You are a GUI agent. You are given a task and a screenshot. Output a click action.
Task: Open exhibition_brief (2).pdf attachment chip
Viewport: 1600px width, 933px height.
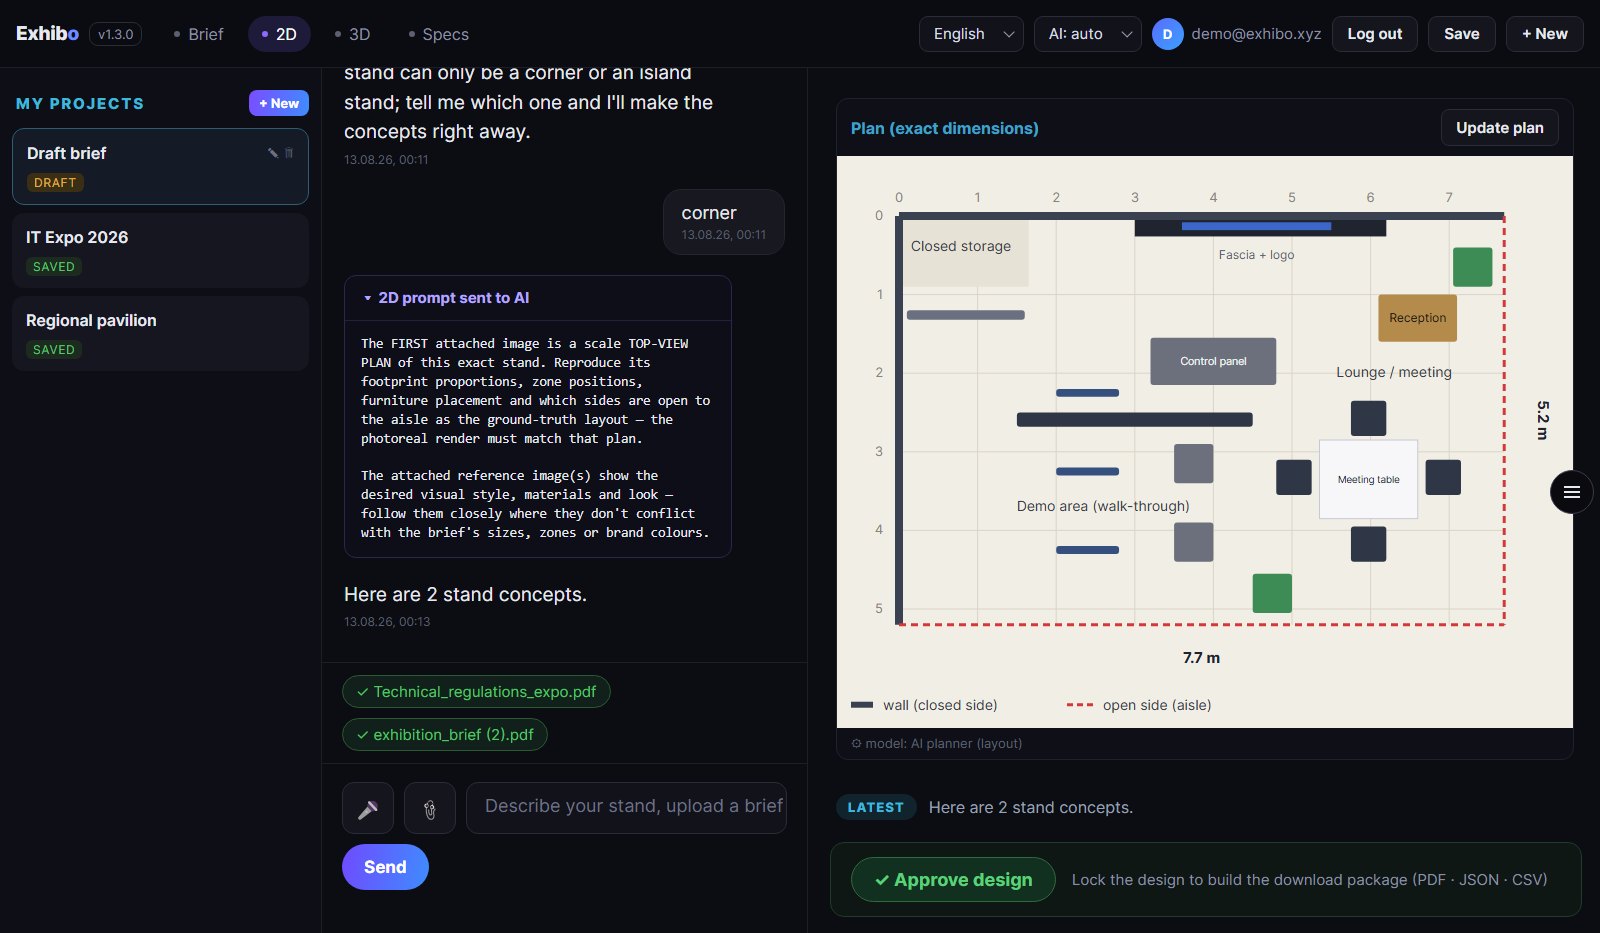pos(445,735)
